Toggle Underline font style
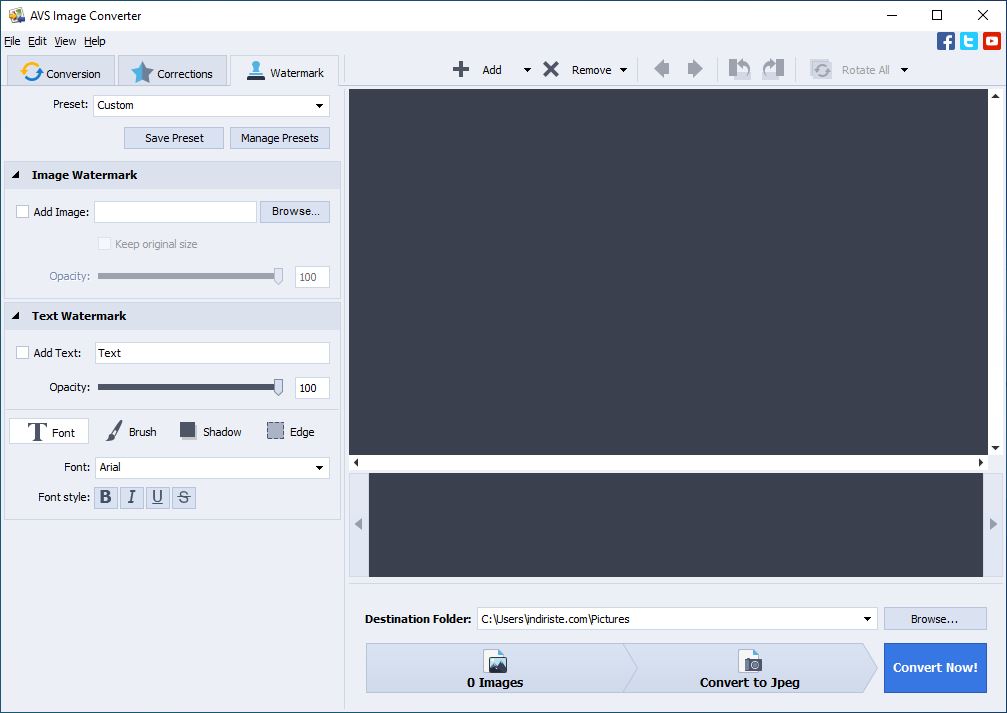 157,497
